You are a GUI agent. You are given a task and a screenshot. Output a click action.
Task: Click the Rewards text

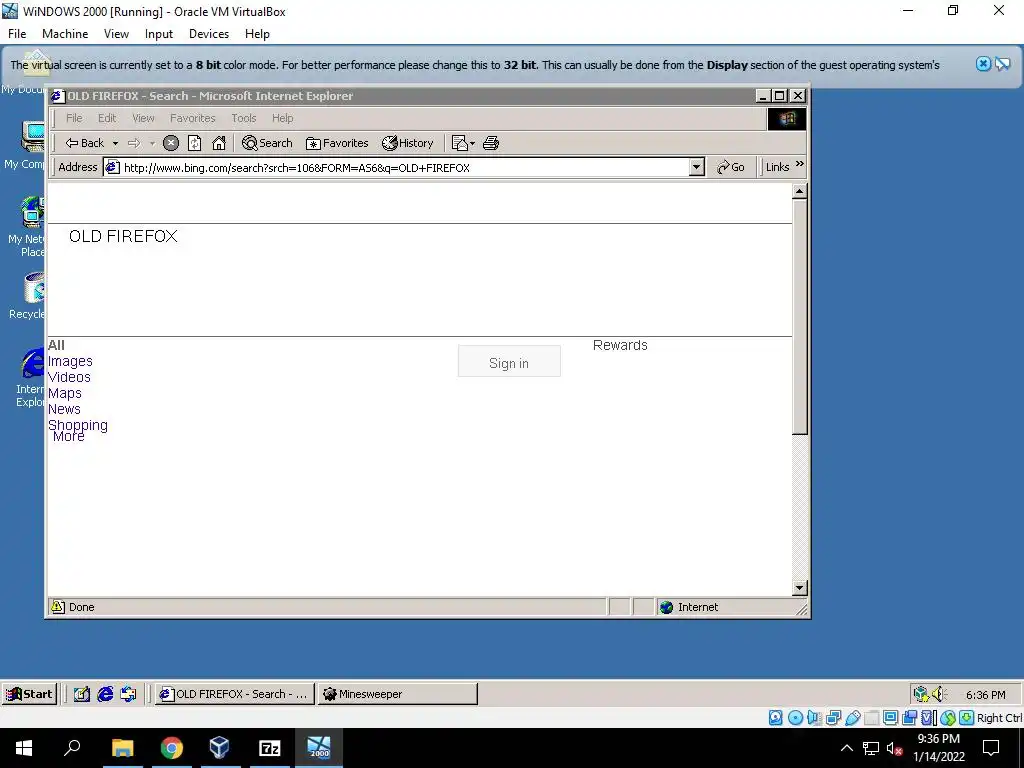620,345
